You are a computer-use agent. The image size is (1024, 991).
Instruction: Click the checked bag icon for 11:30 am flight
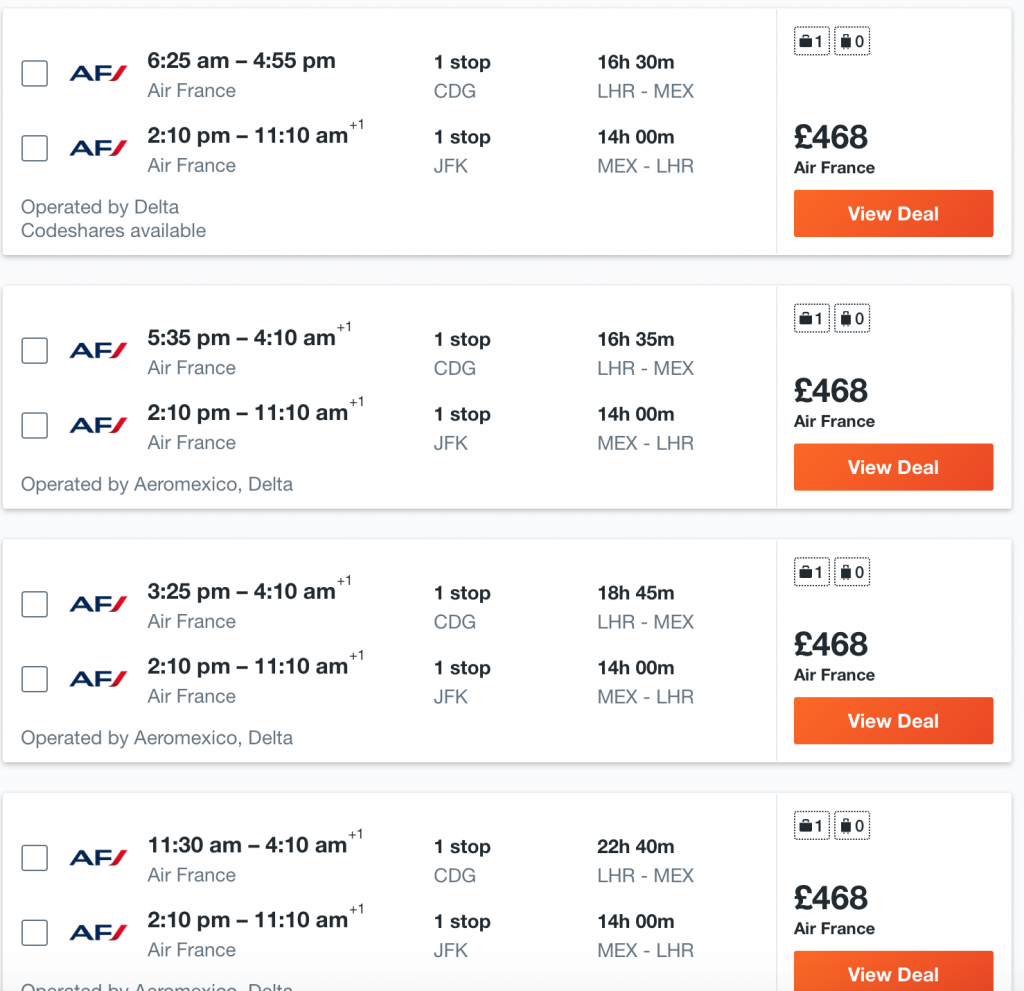tap(852, 825)
